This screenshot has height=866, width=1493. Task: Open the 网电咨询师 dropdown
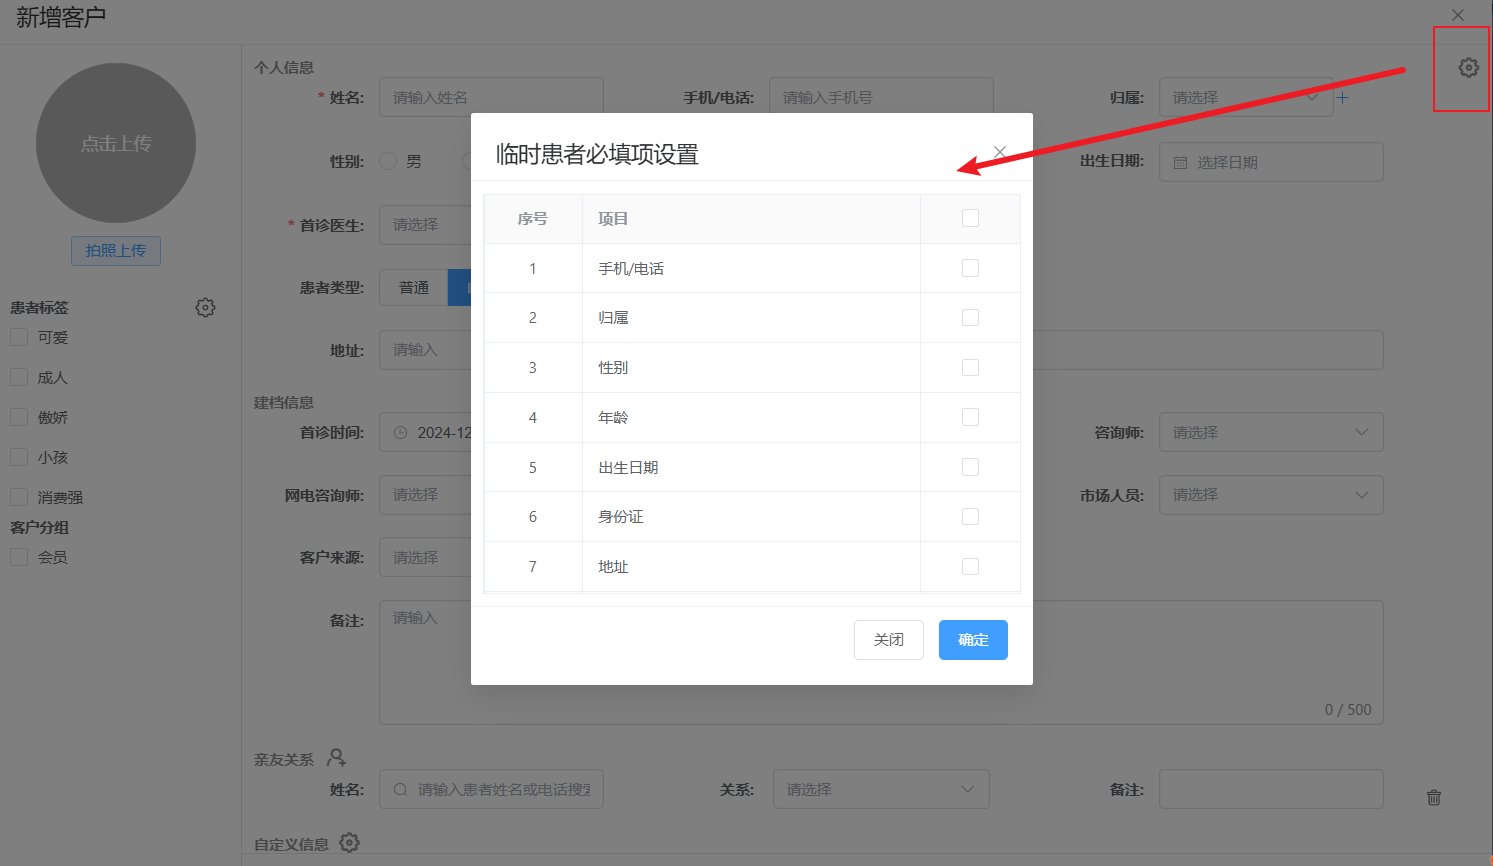[x=425, y=495]
